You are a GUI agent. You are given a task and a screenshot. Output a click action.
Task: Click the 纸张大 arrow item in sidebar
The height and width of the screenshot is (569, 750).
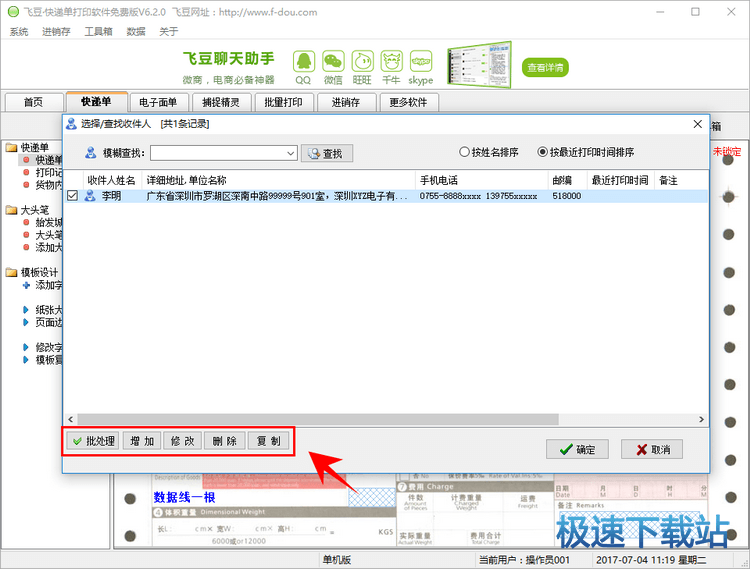tap(43, 310)
